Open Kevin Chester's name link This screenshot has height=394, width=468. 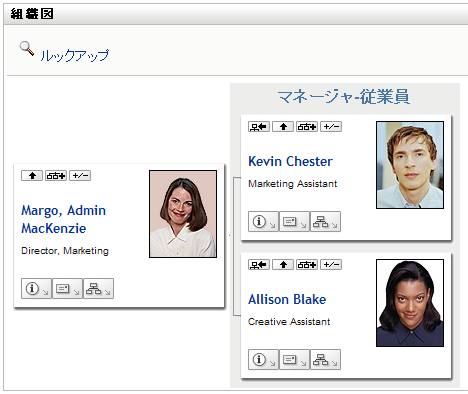(x=290, y=161)
